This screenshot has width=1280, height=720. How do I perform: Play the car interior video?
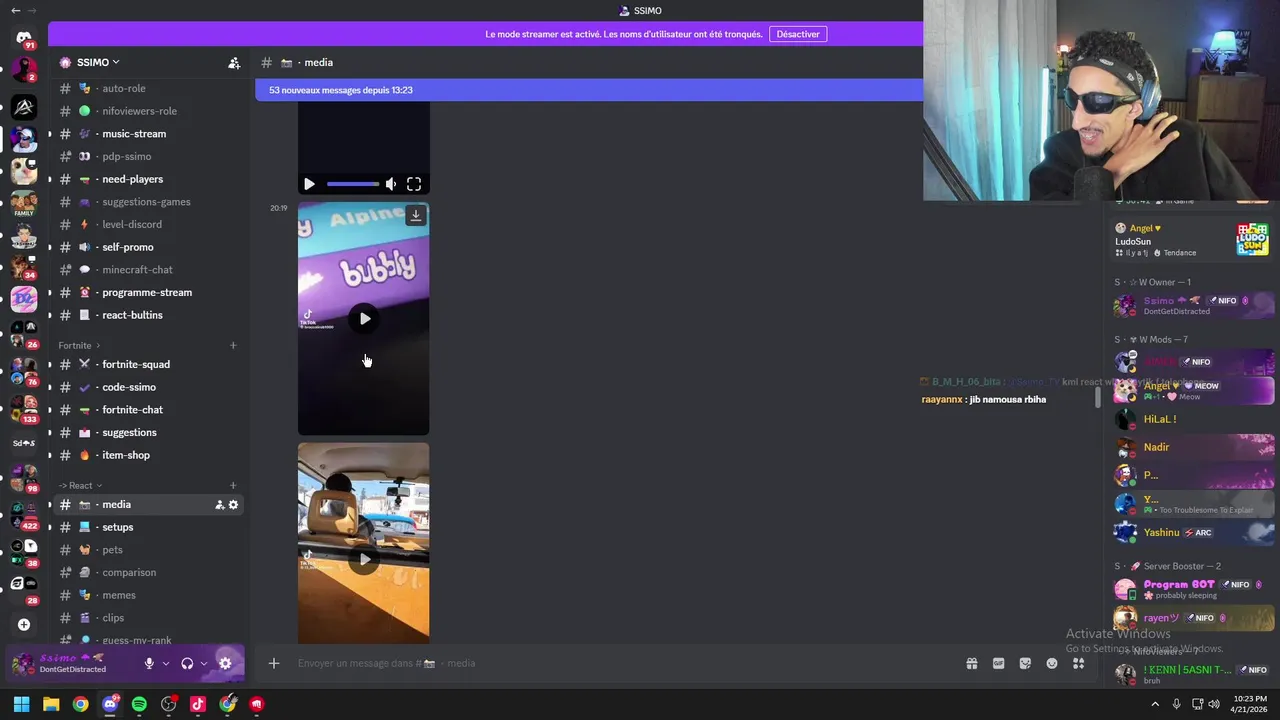click(364, 559)
